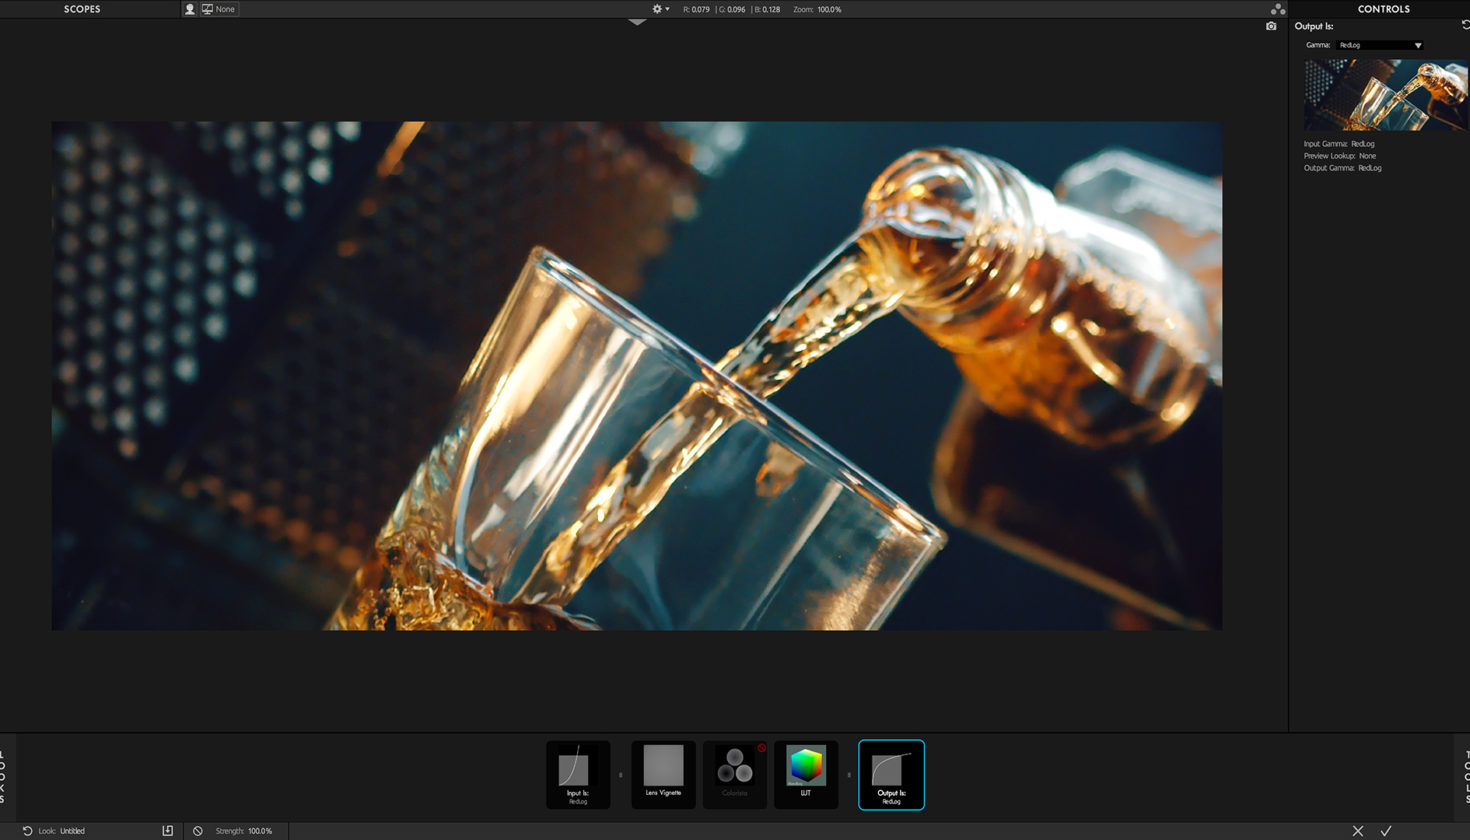Click the red remove badge on Colorista
1470x840 pixels.
pos(762,747)
